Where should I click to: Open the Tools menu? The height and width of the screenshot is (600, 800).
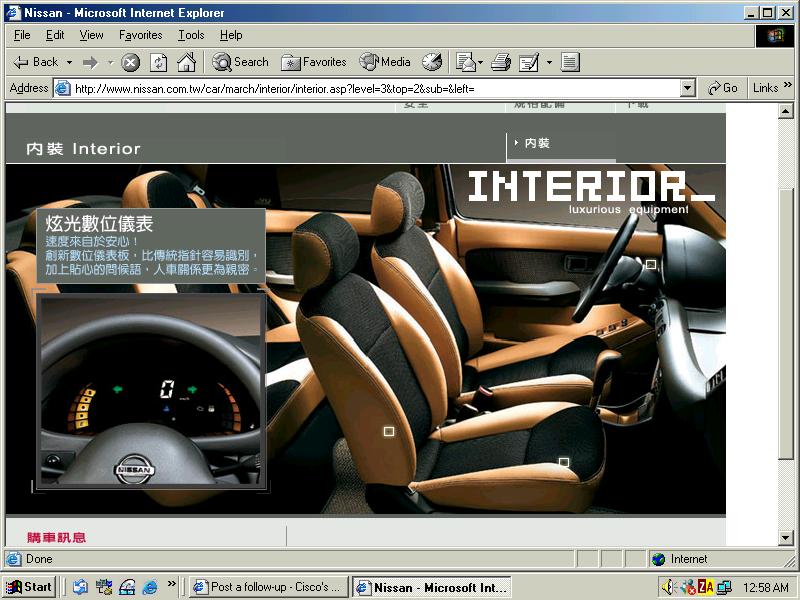point(191,35)
